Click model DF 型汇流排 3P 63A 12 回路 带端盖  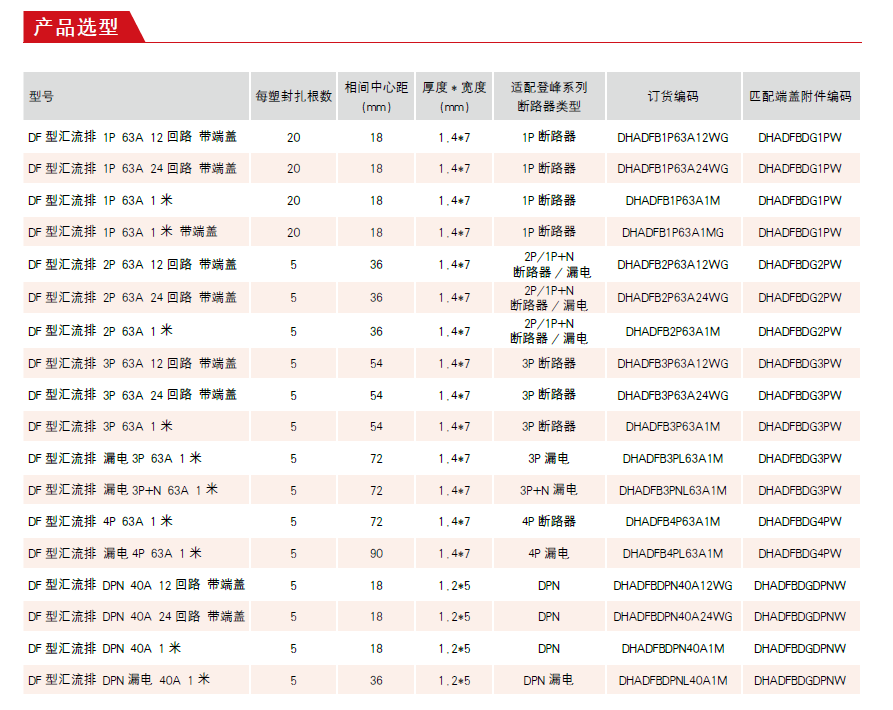tap(132, 363)
